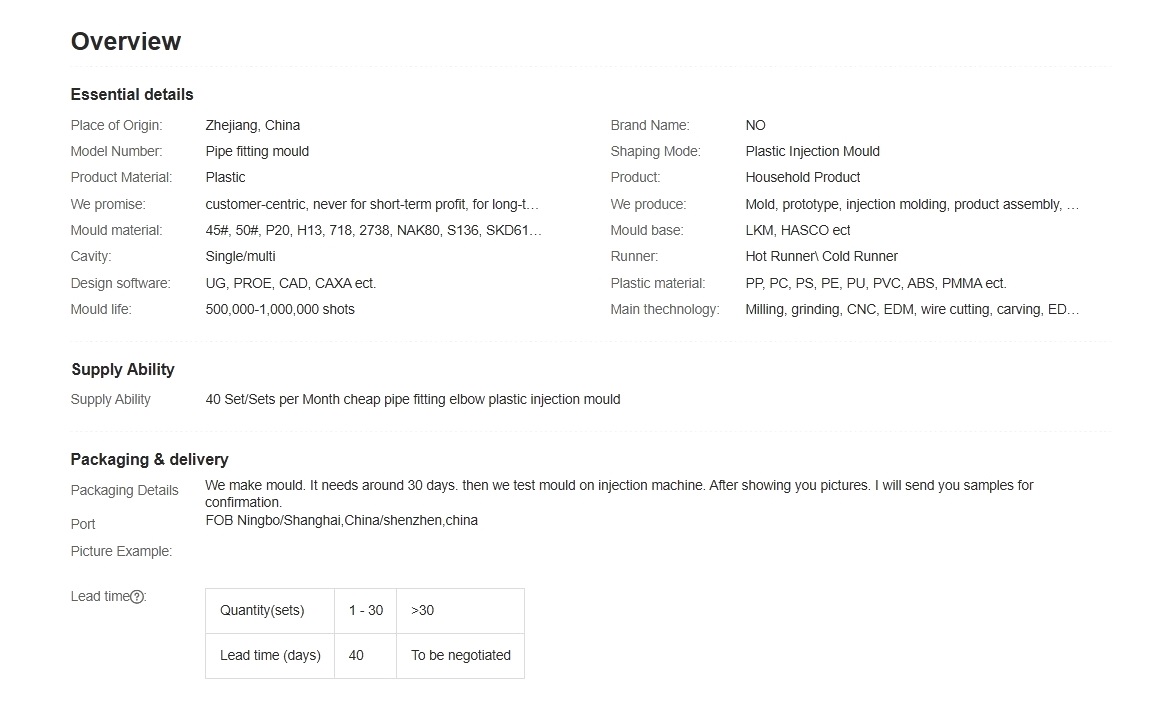Click the truncated "We promise" value text
Viewport: 1160px width, 719px height.
[x=372, y=204]
